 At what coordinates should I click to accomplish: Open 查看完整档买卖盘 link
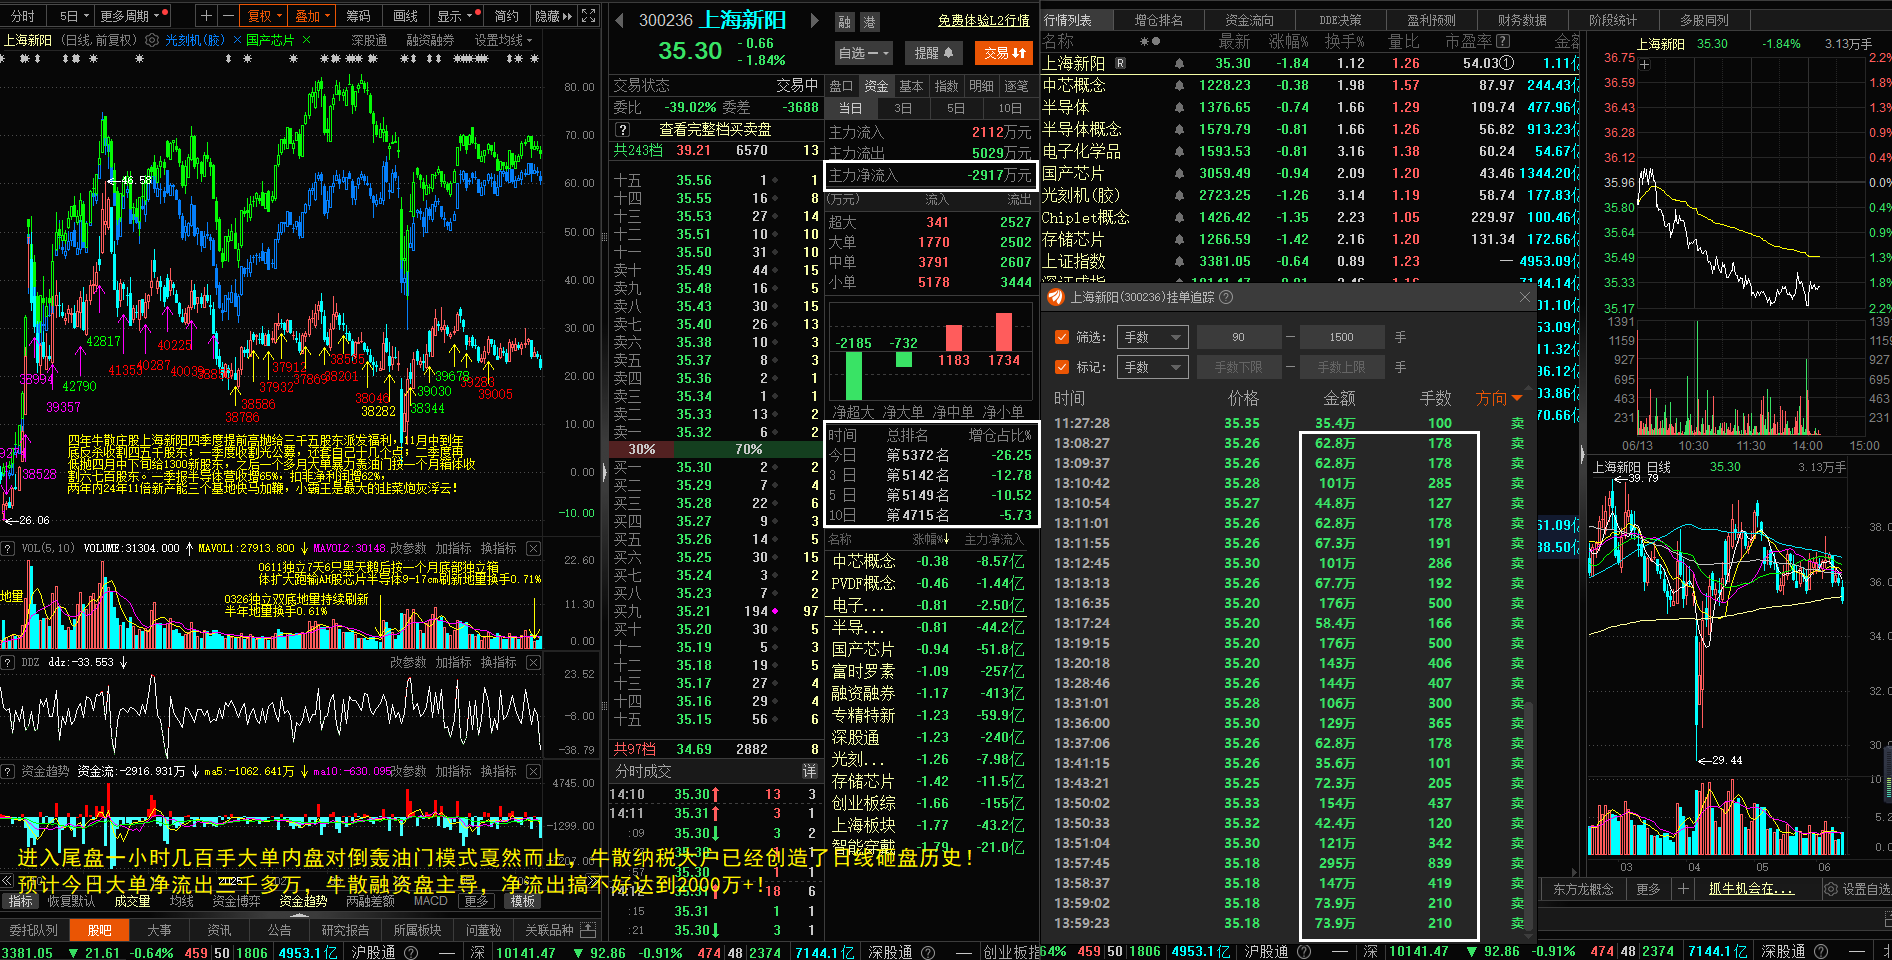tap(715, 130)
